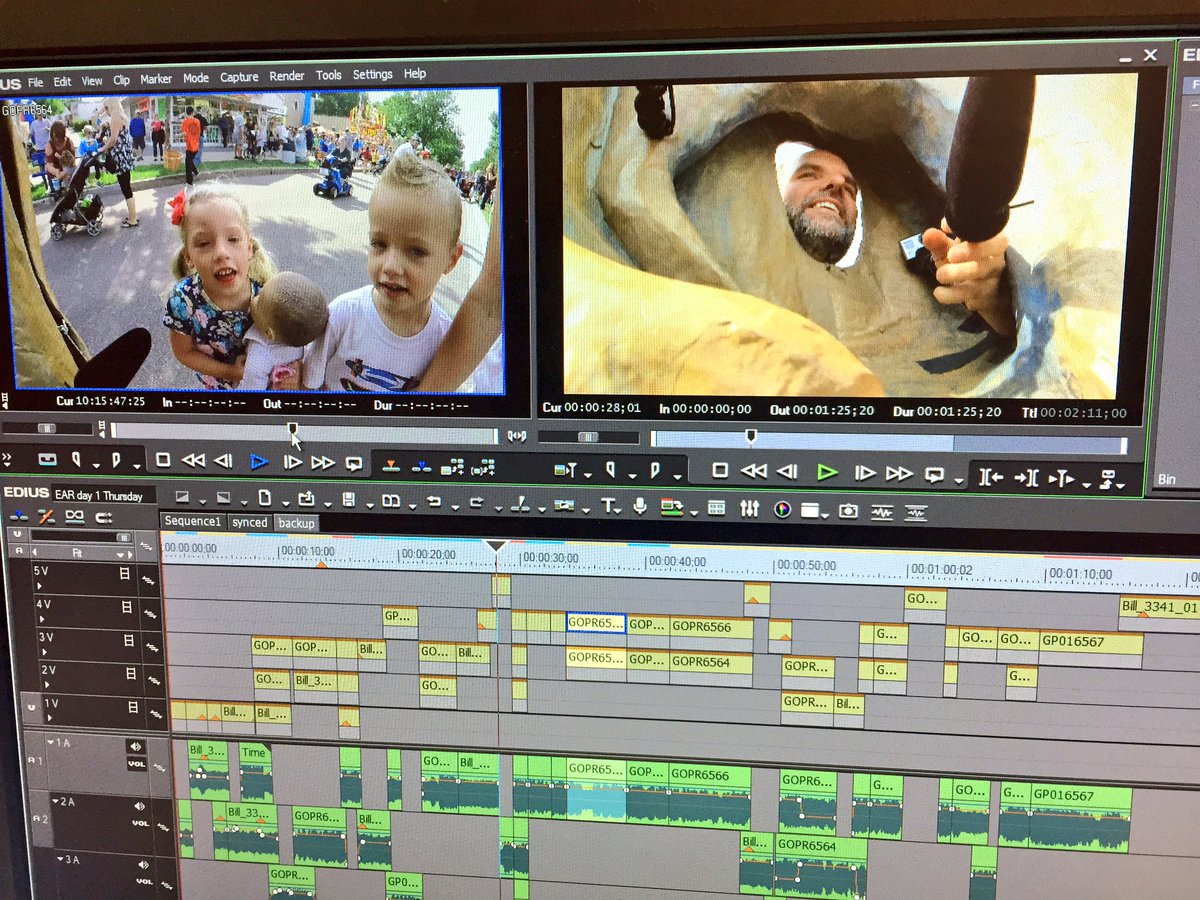Toggle ripple mode icon under EDIUS logo
The width and height of the screenshot is (1200, 900).
click(46, 516)
